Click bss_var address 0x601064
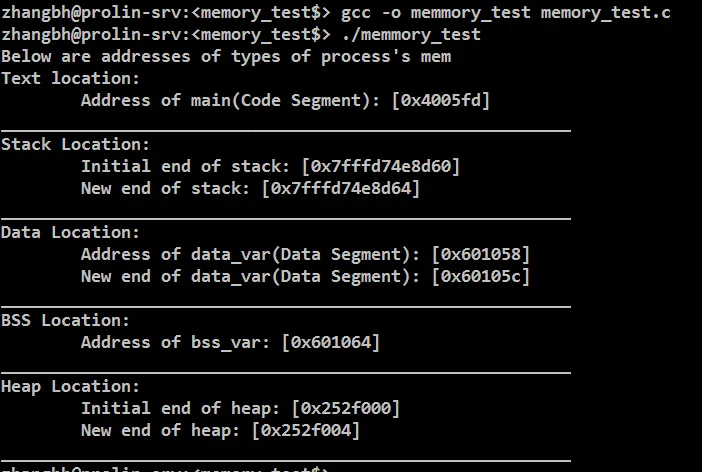Image resolution: width=702 pixels, height=472 pixels. tap(330, 342)
